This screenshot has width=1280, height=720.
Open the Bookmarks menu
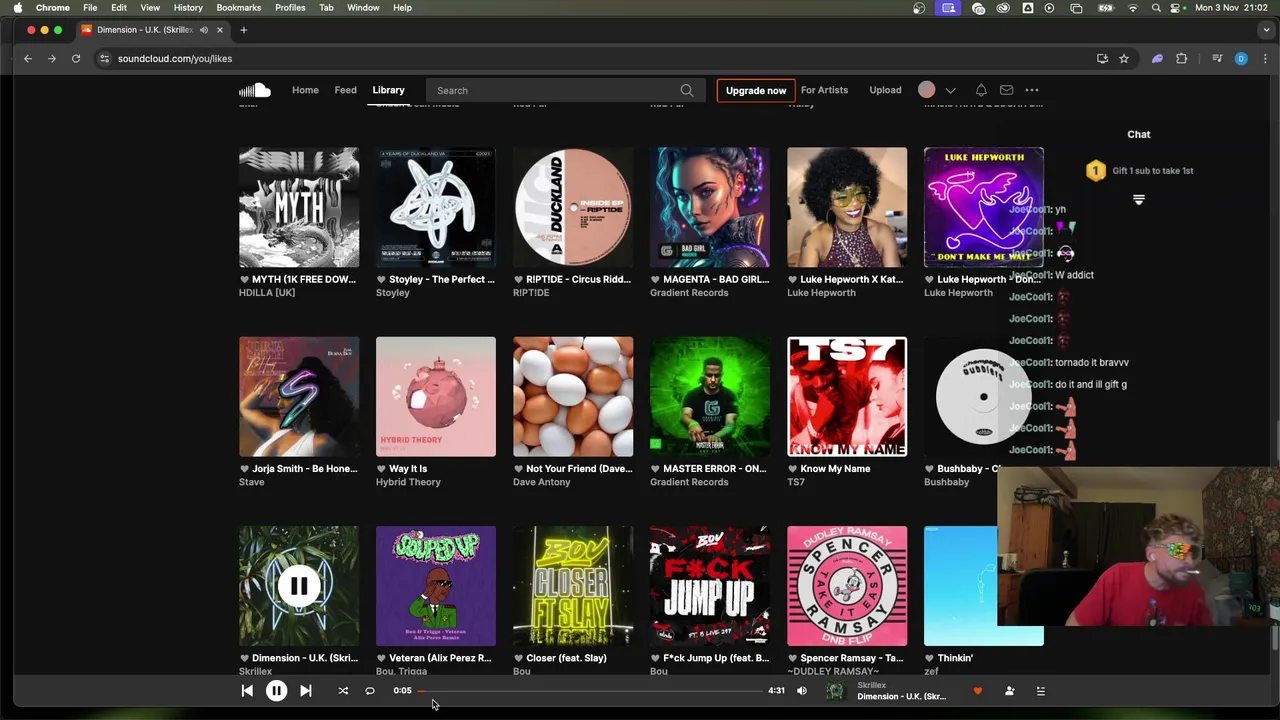pos(239,8)
